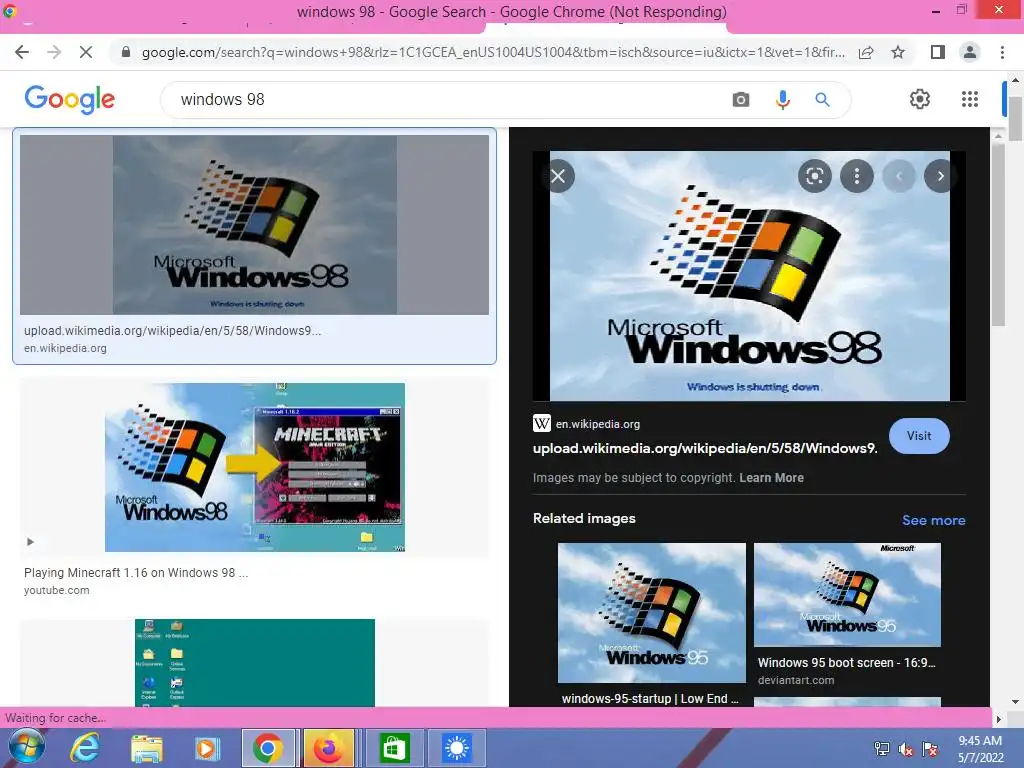Viewport: 1024px width, 768px height.
Task: Click Playing Minecraft 1.16 on Windows 98 title
Action: tap(136, 573)
